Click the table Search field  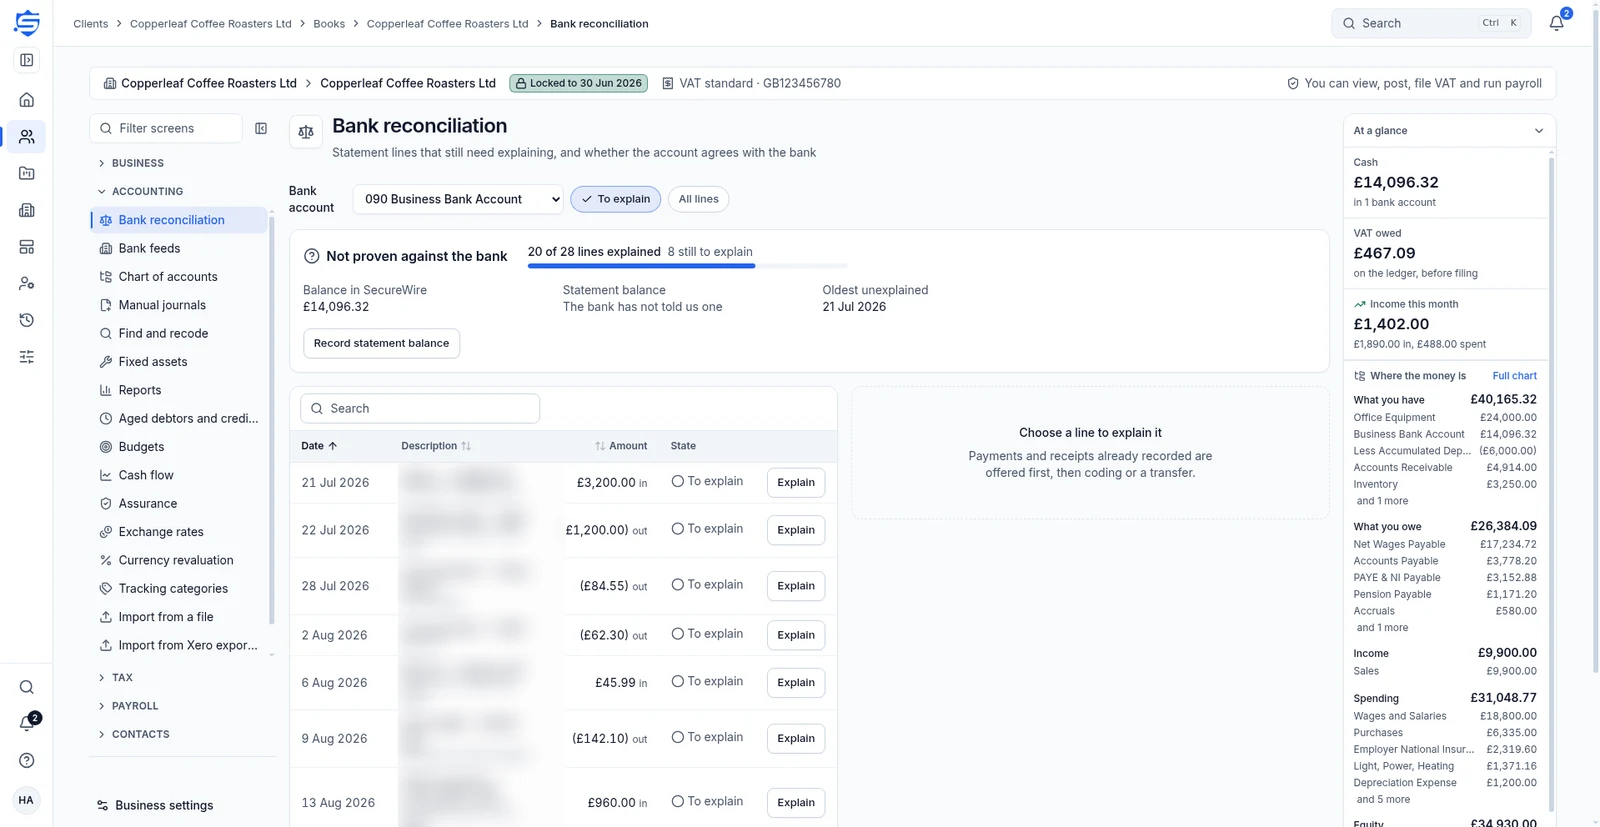coord(420,408)
